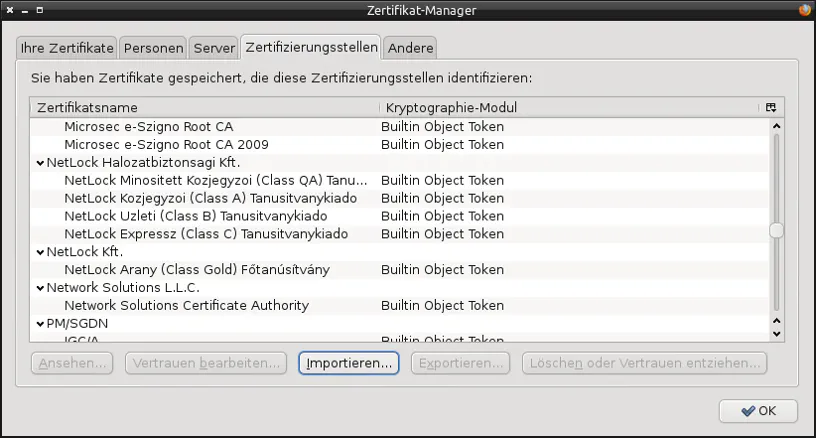Collapse the NetLock Halozatbiztonsagi Kft. group

(x=40, y=163)
